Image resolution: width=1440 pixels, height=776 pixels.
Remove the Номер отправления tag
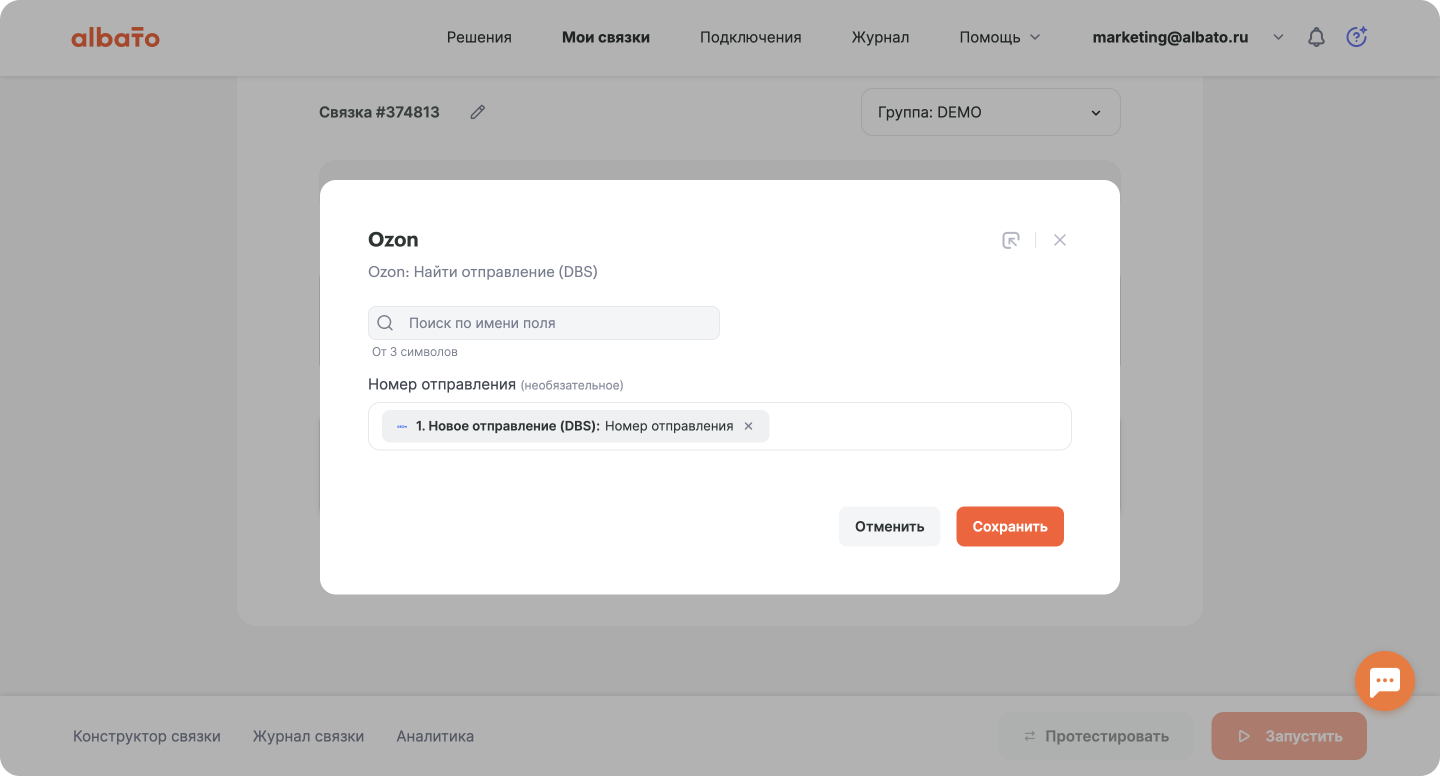click(x=748, y=426)
